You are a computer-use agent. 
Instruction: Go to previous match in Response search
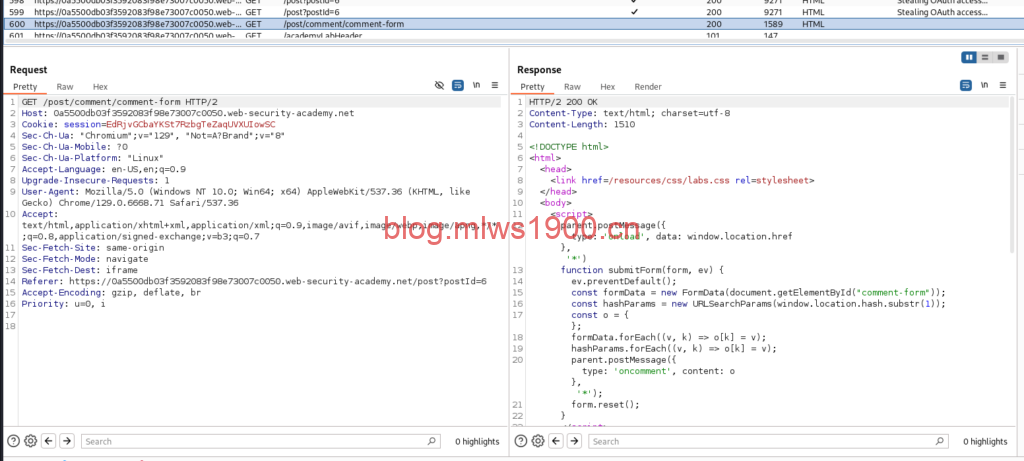point(556,441)
